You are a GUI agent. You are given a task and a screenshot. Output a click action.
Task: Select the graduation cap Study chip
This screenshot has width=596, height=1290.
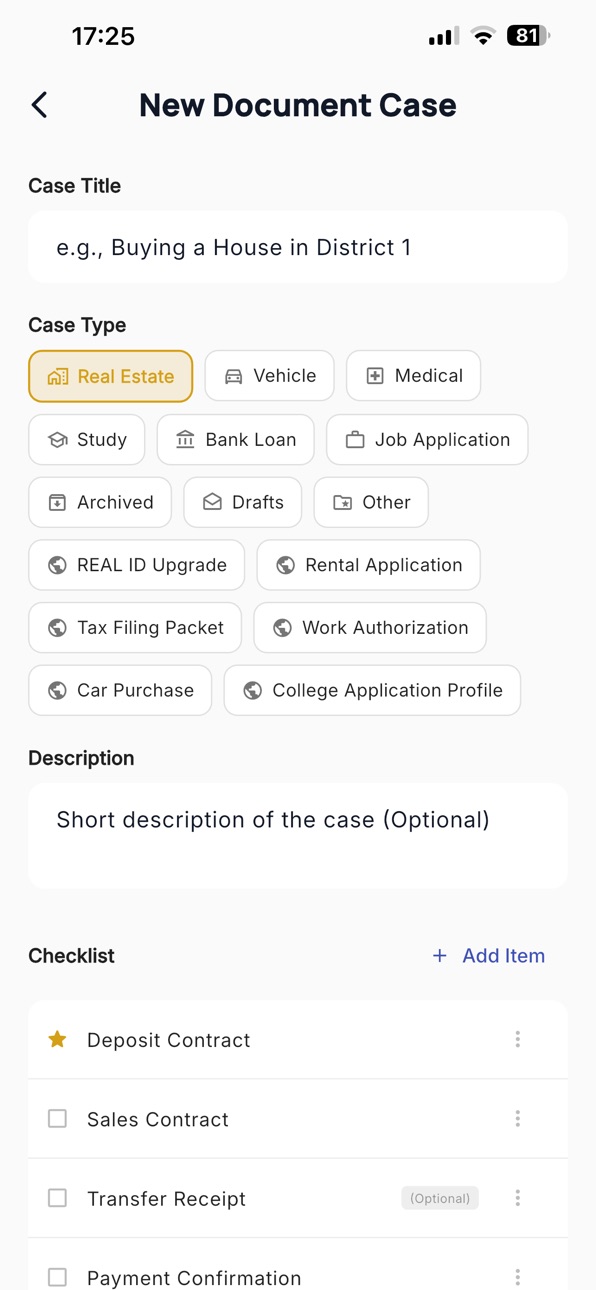coord(87,440)
